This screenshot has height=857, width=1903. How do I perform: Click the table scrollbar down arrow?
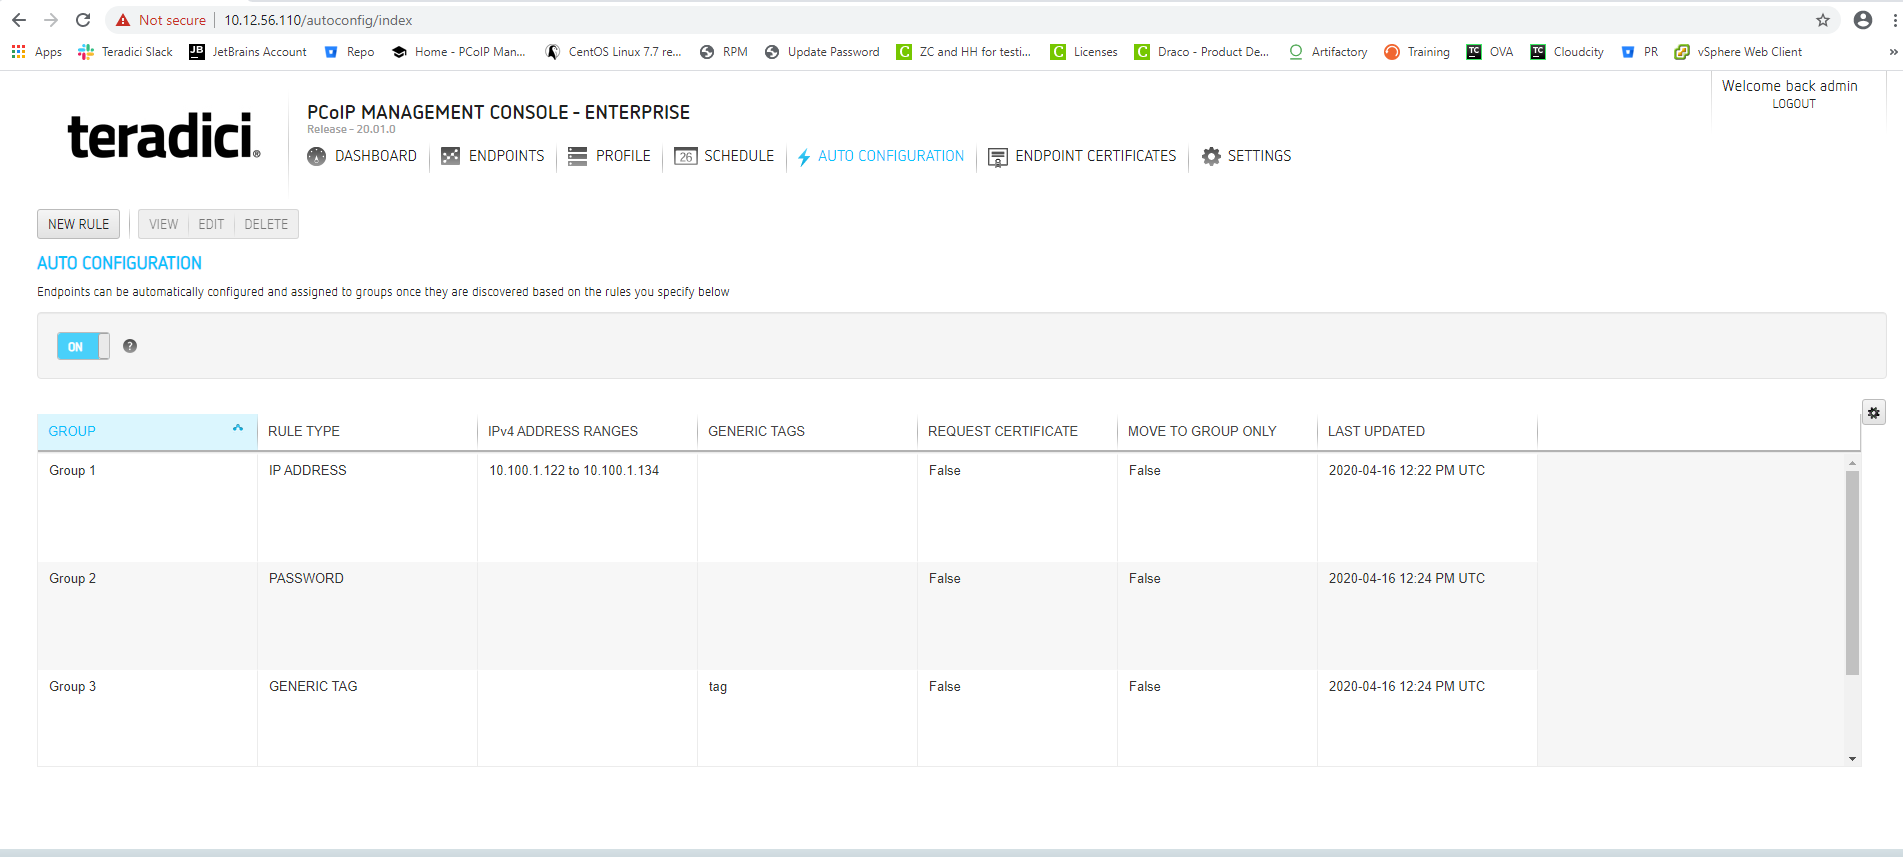point(1853,759)
